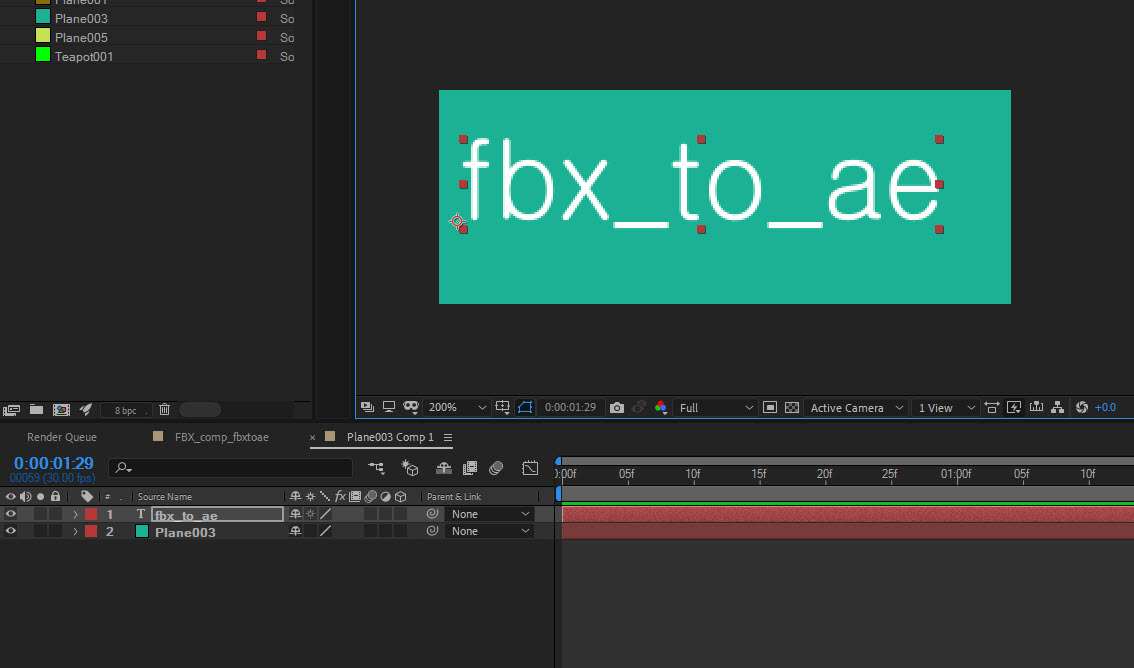The width and height of the screenshot is (1134, 668).
Task: Expand the fbx_to_ae layer properties
Action: [75, 515]
